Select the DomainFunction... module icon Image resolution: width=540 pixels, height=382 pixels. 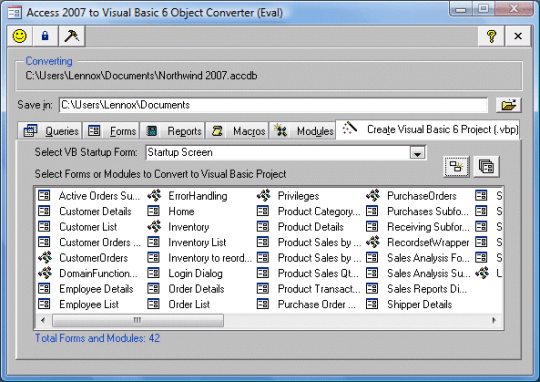pos(45,273)
